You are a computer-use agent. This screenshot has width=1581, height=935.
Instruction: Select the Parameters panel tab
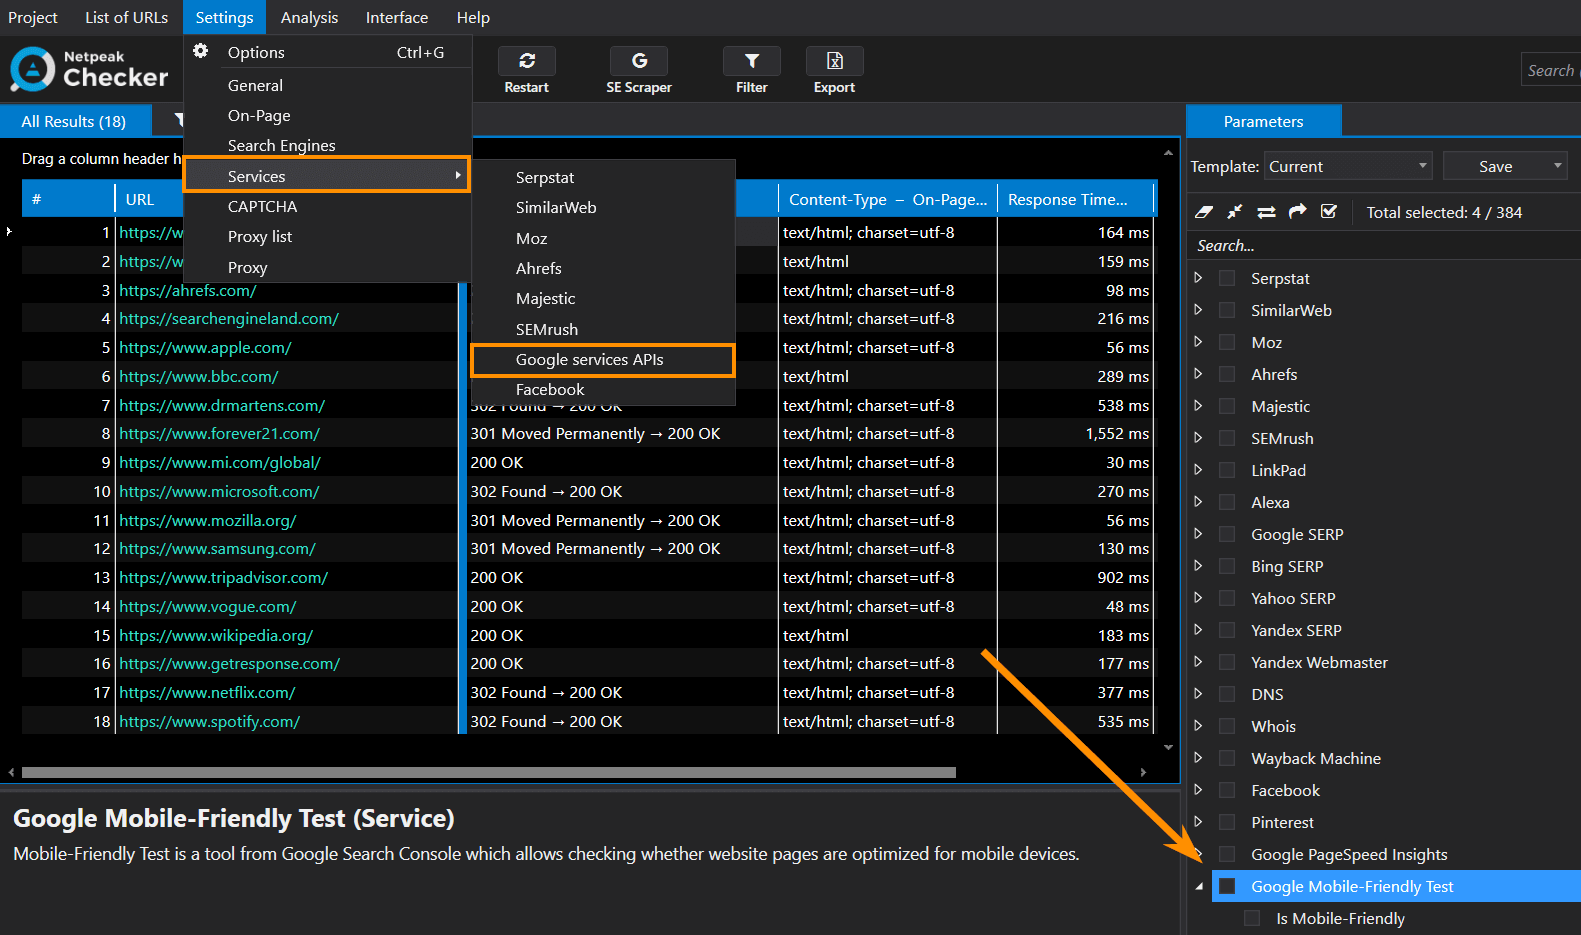pos(1263,121)
